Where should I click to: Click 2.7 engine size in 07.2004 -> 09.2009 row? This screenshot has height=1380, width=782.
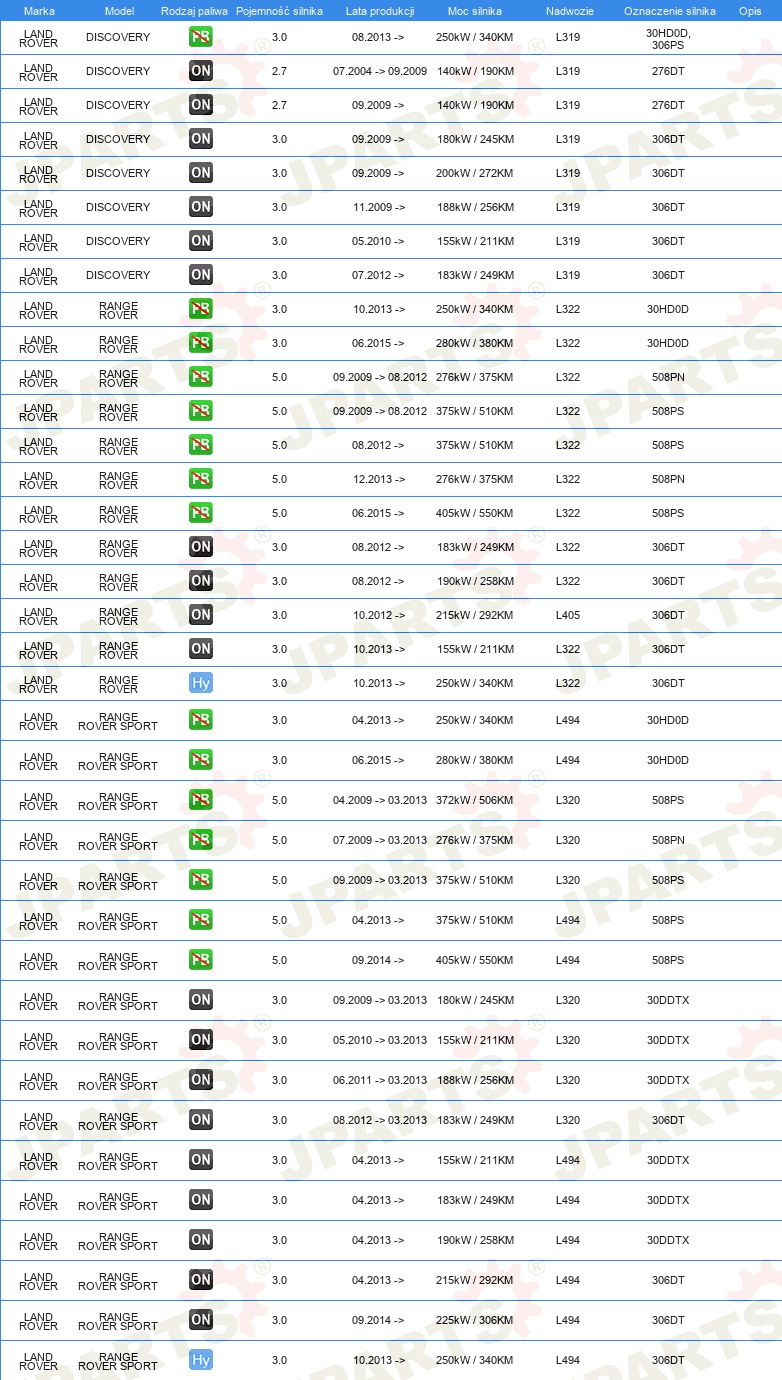(x=279, y=71)
